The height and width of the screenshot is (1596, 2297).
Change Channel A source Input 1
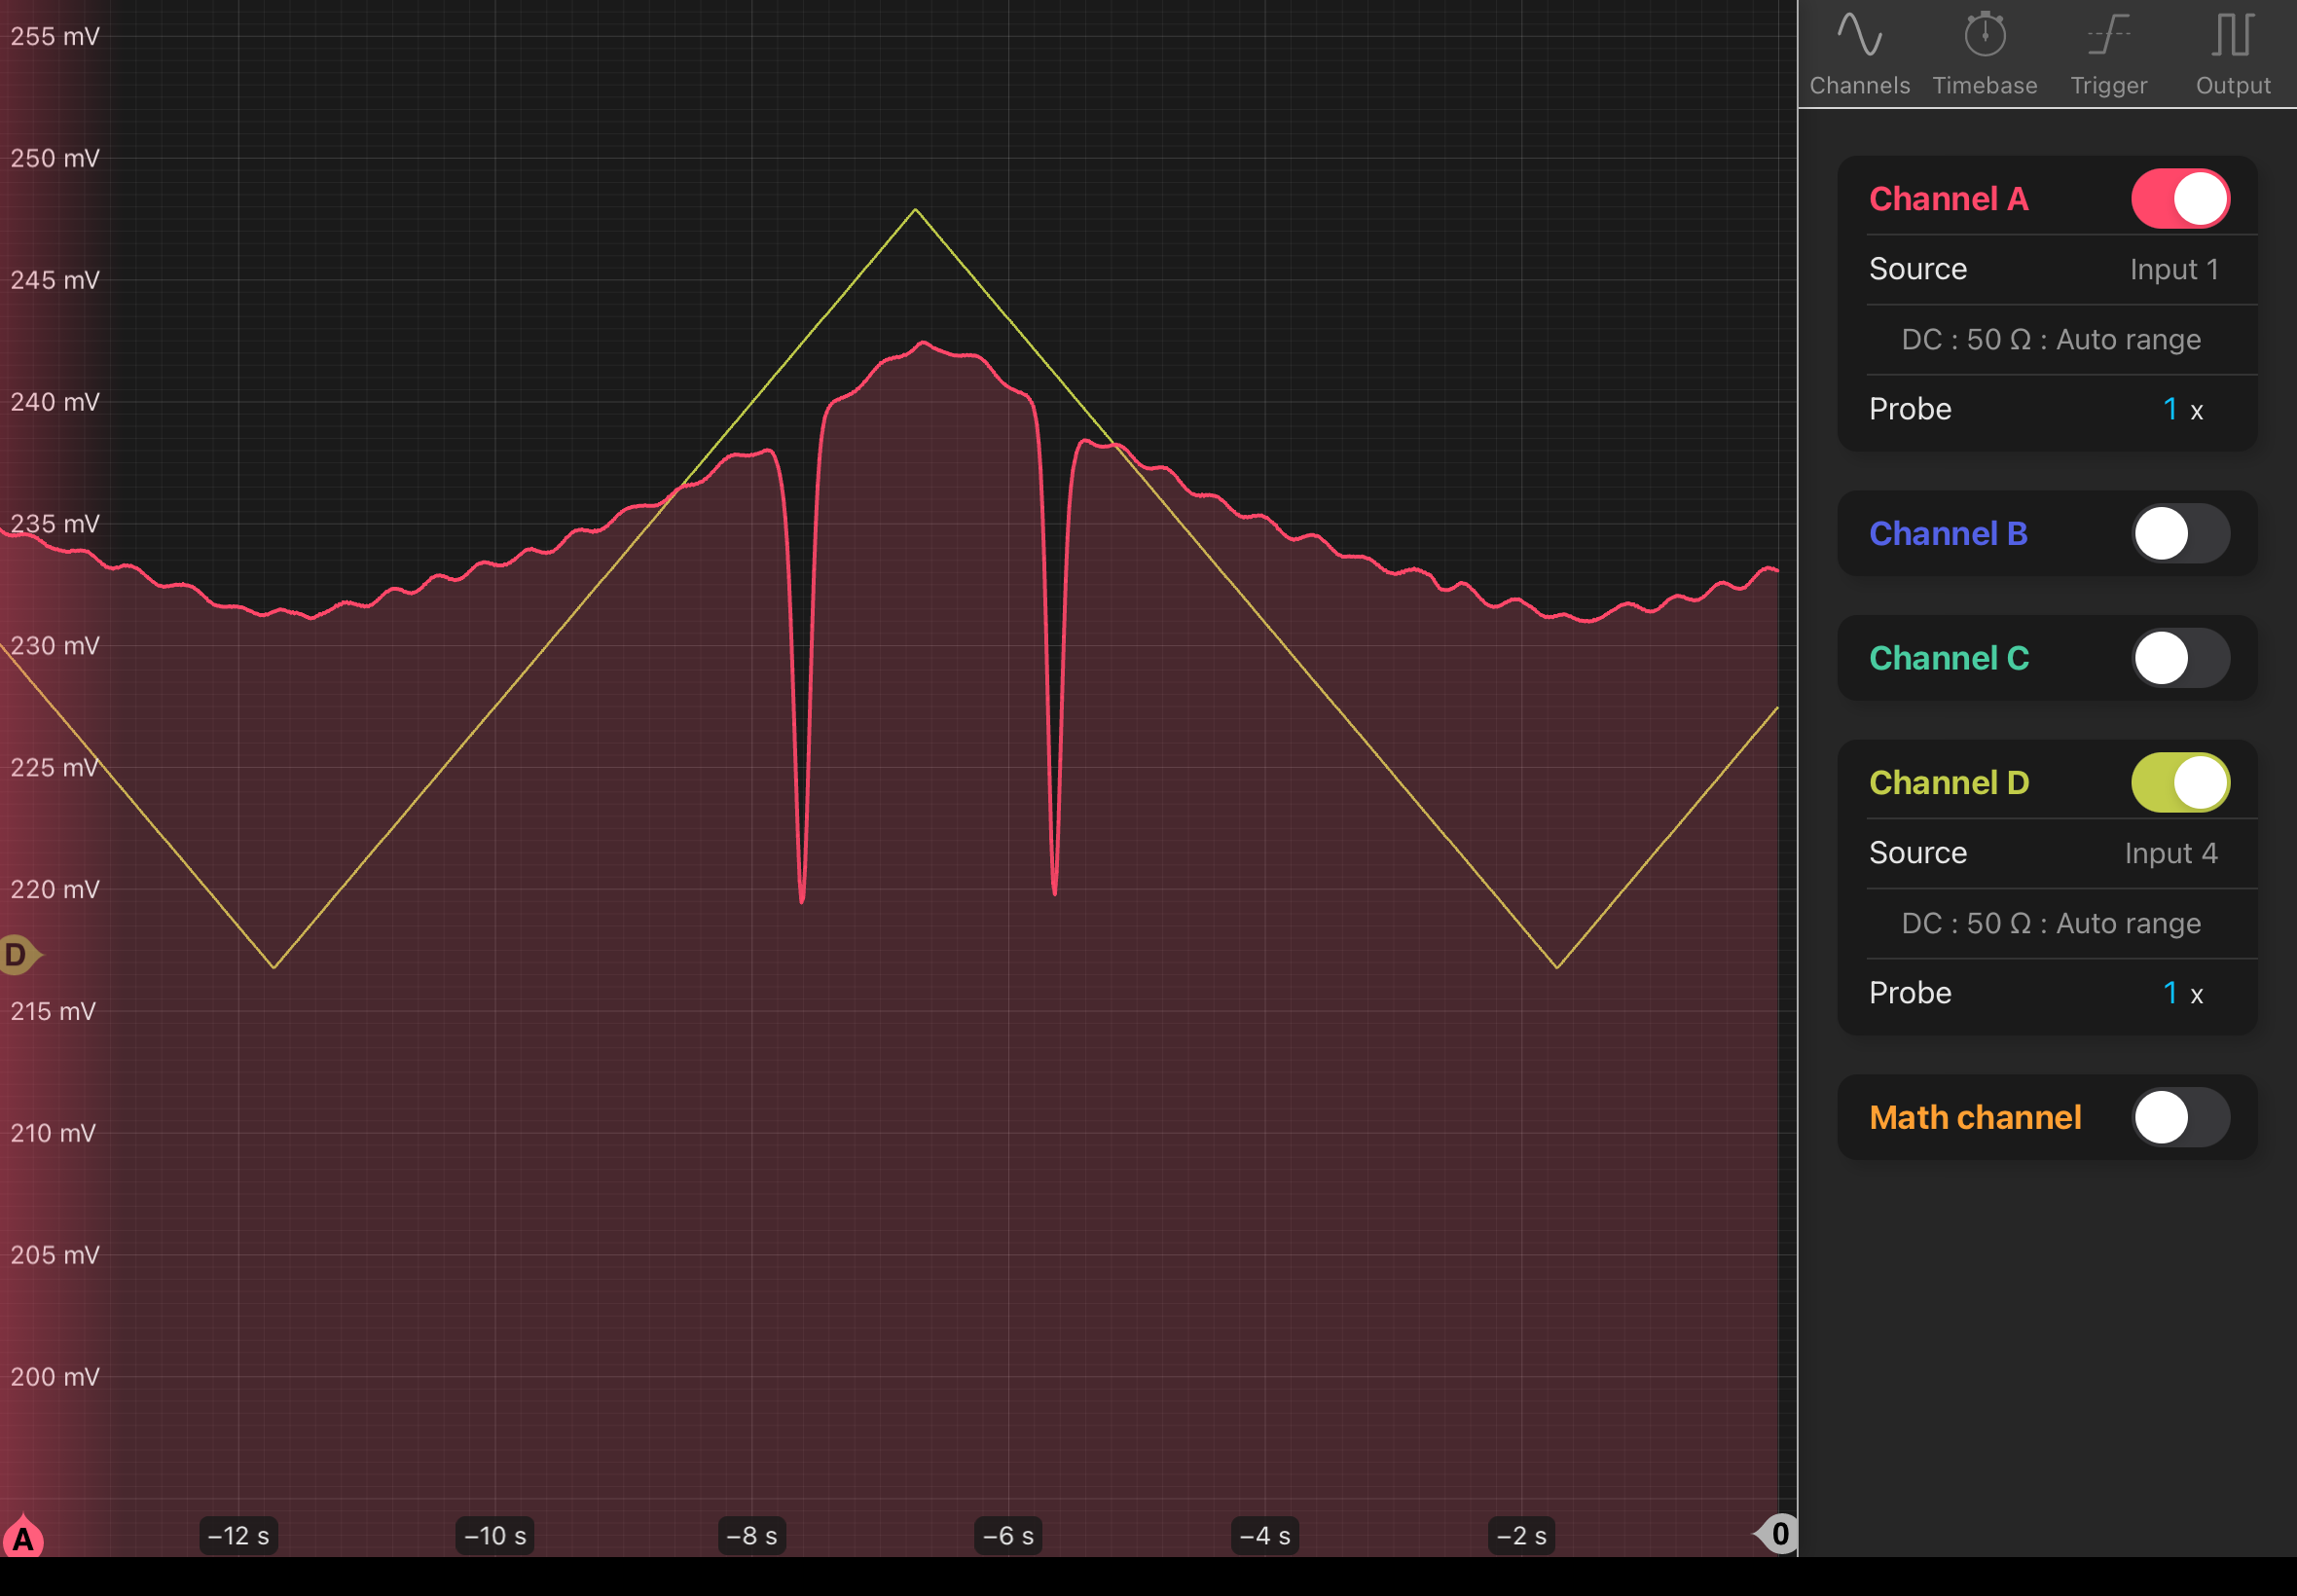point(2046,269)
